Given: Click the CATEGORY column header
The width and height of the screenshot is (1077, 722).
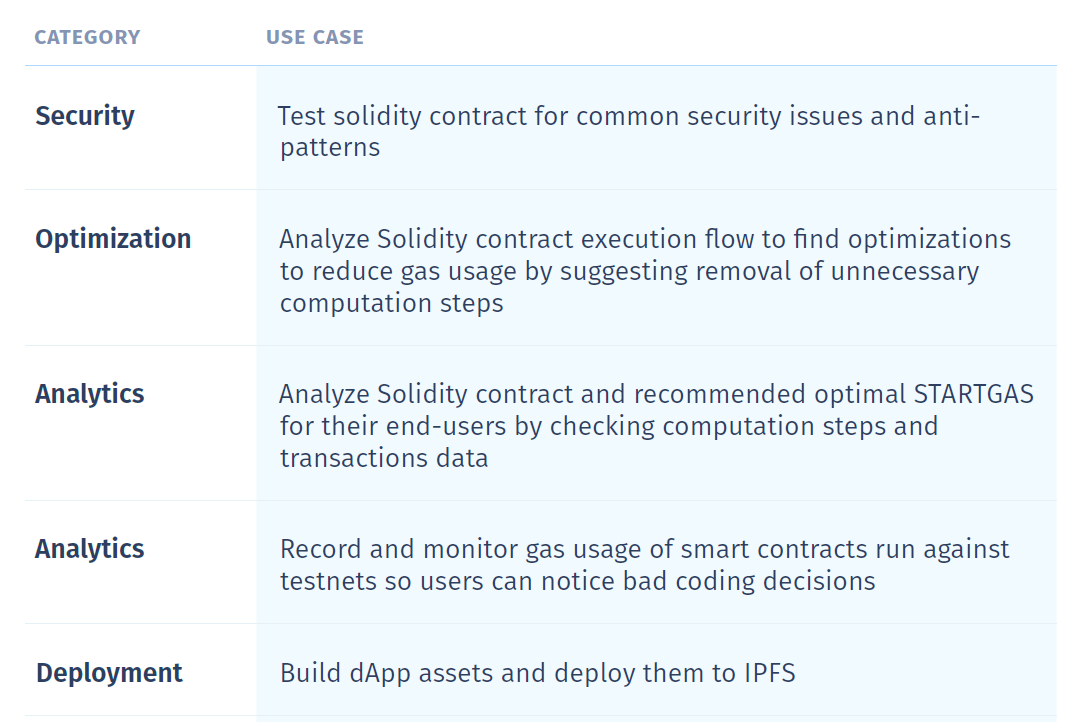Looking at the screenshot, I should (87, 38).
